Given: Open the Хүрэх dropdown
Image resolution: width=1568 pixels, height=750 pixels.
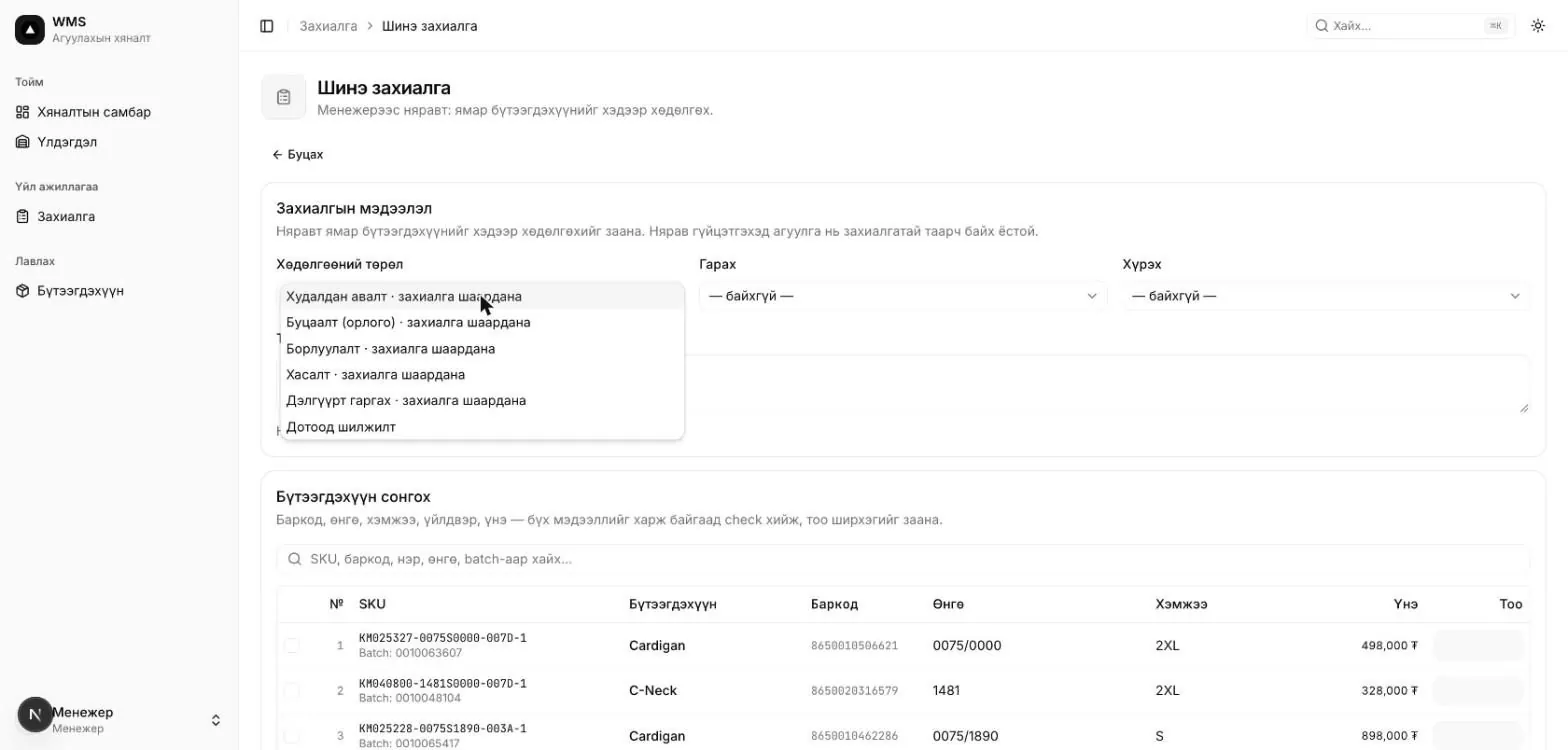Looking at the screenshot, I should [x=1326, y=296].
